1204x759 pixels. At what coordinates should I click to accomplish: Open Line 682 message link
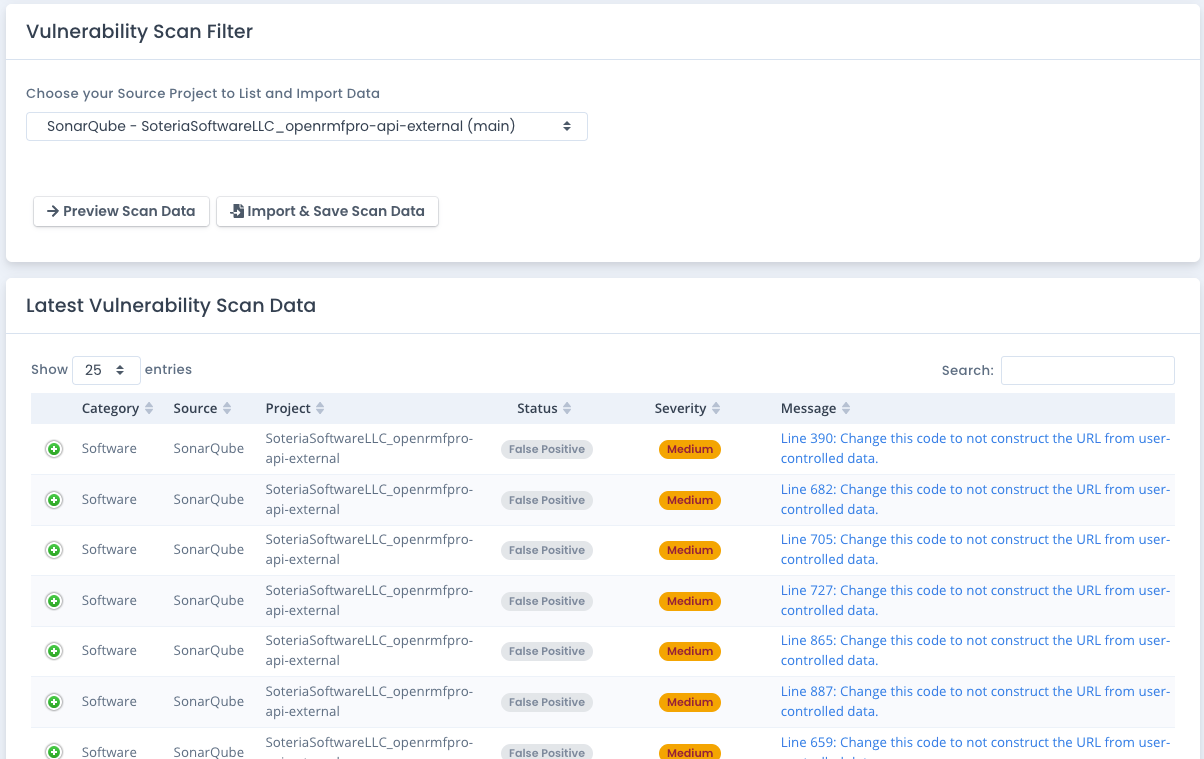coord(975,499)
